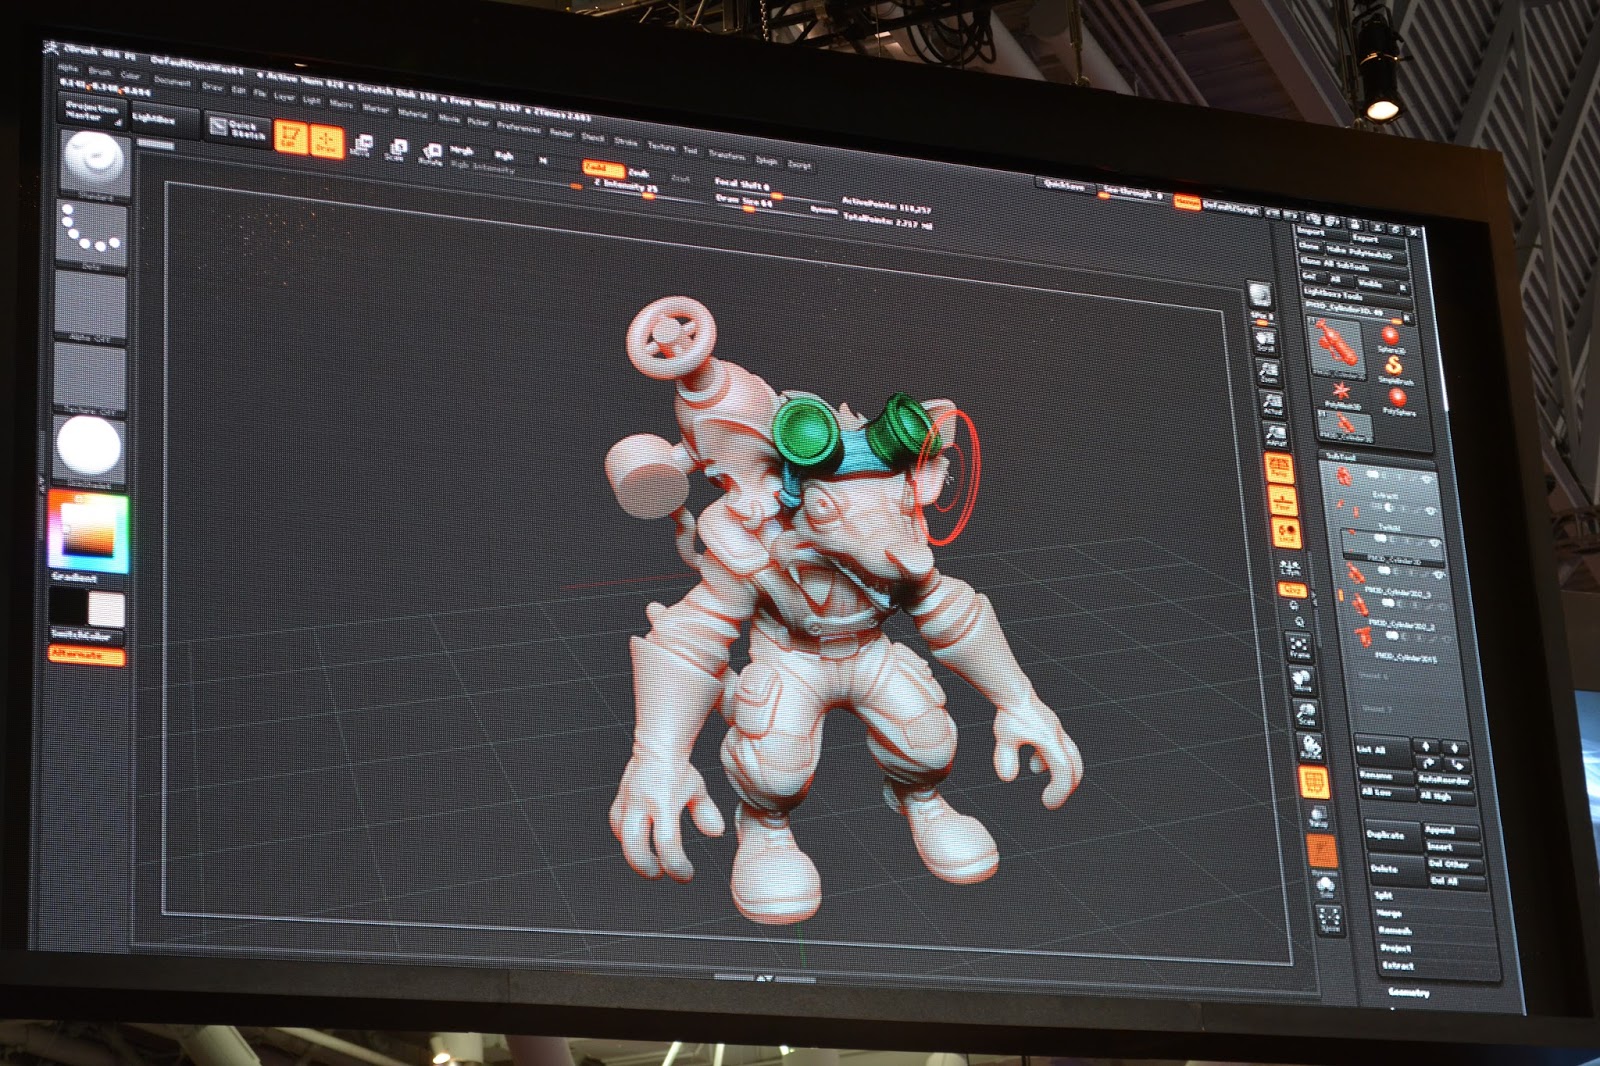Toggle the Transp transparency button
This screenshot has height=1066, width=1600.
[x=1318, y=818]
